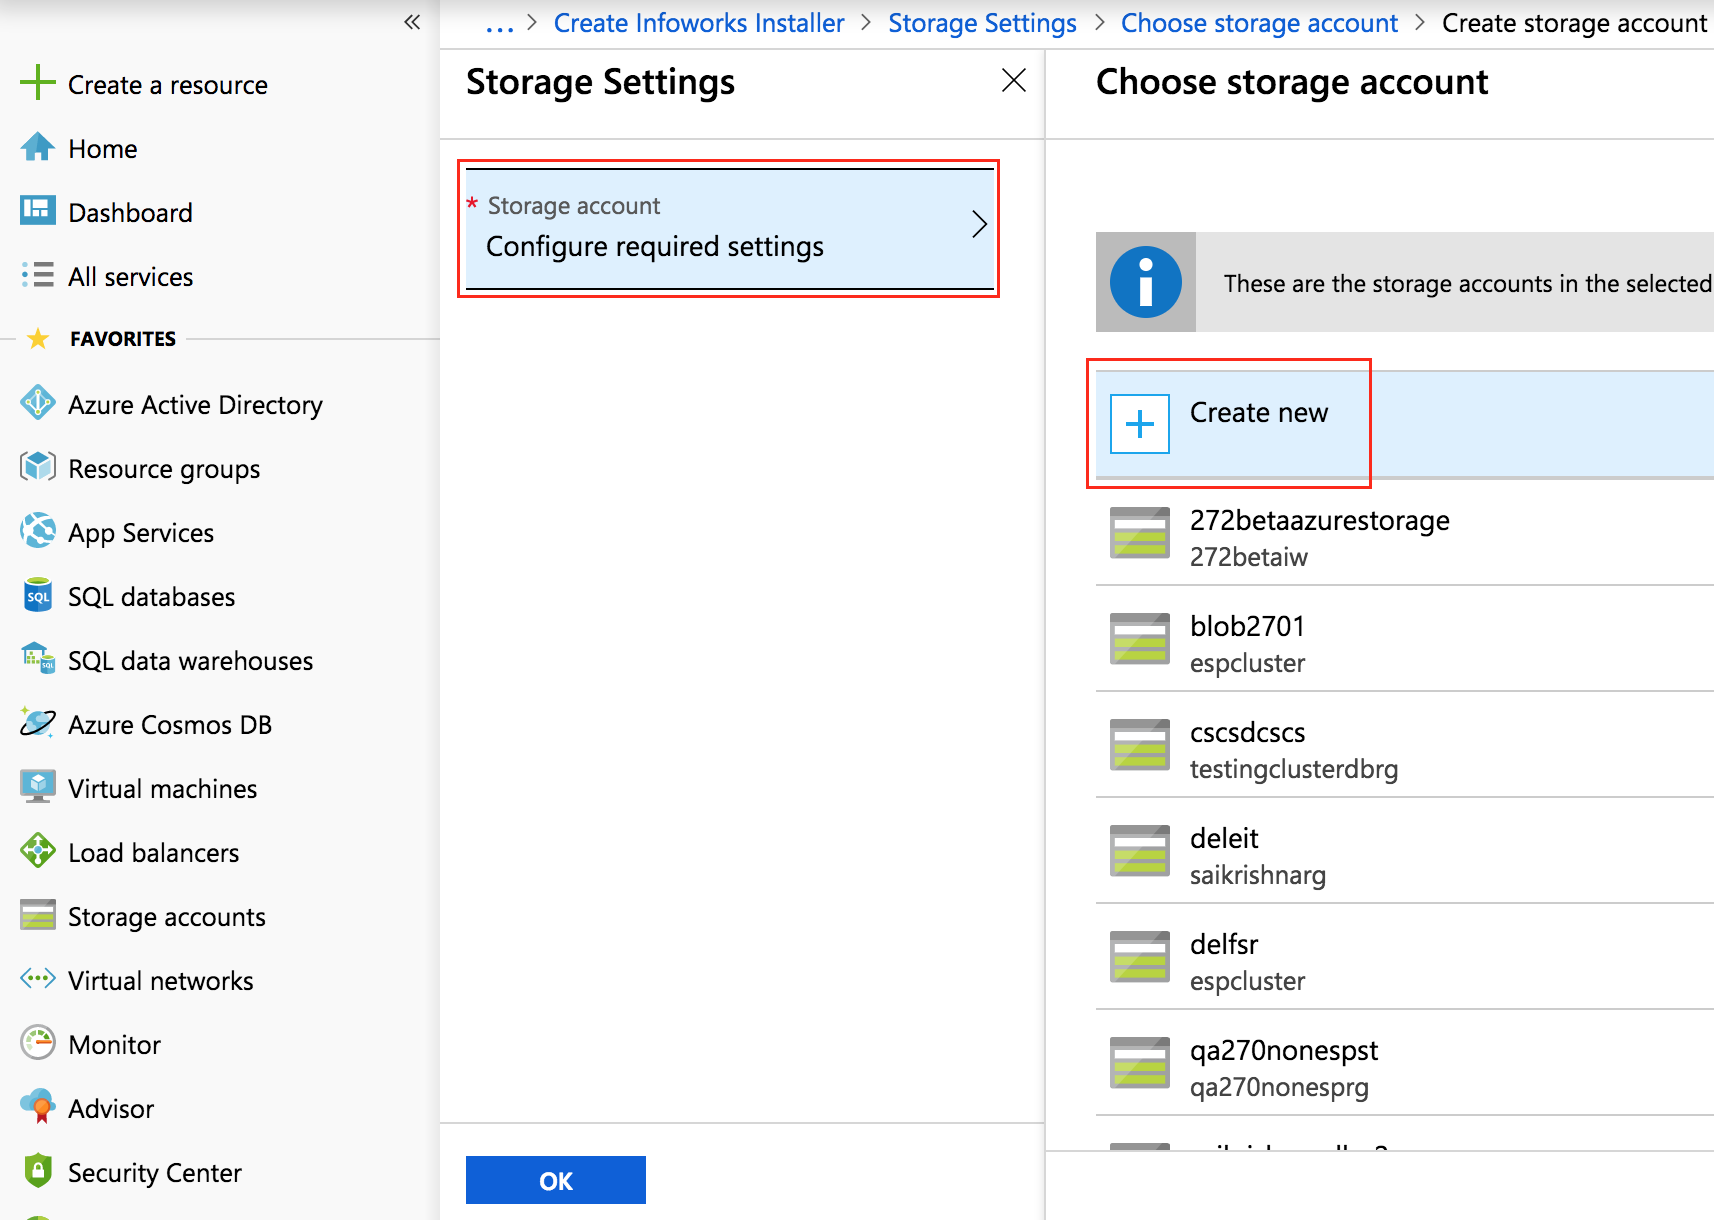The height and width of the screenshot is (1220, 1714).
Task: Open the Security Center menu label
Action: click(155, 1172)
